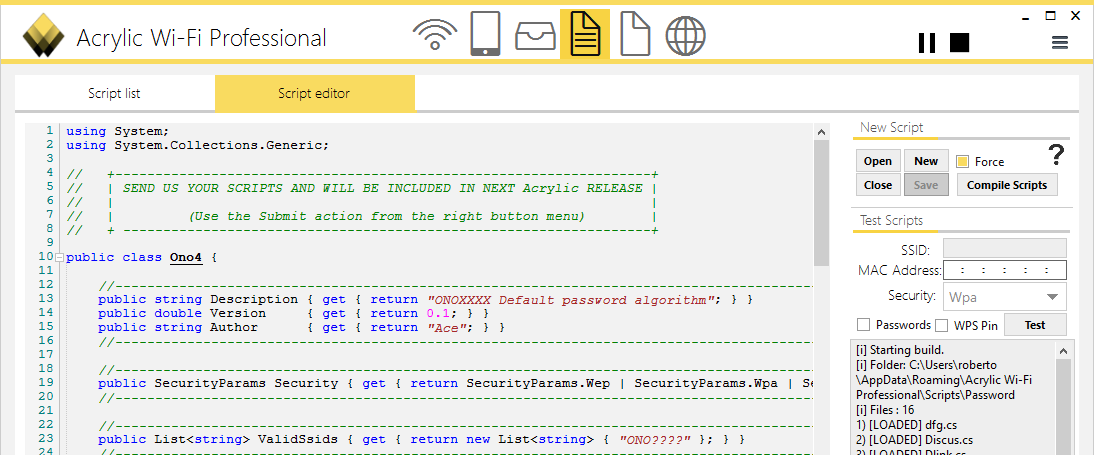
Task: Click the Test button
Action: point(1035,325)
